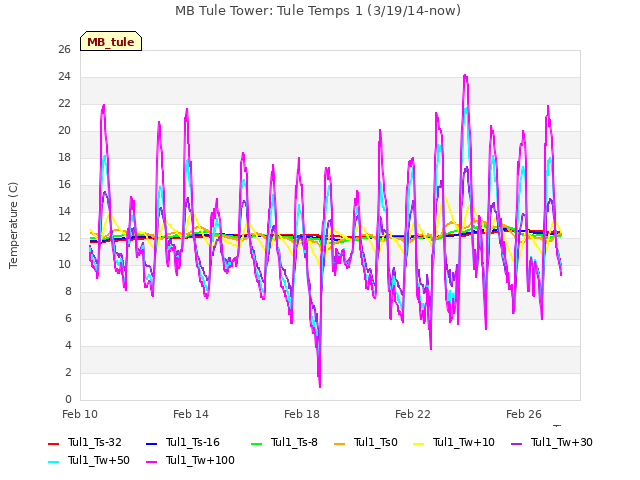Click the 0 y-axis tick label
640x480 pixels.
pos(68,399)
